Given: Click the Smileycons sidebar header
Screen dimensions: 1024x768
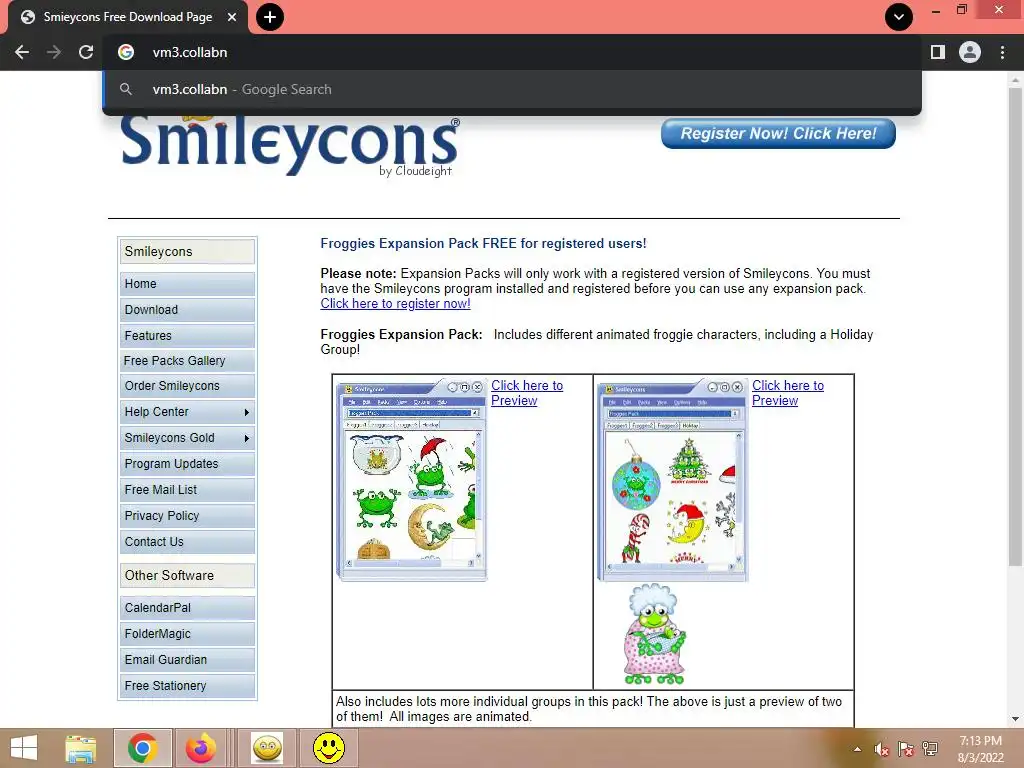Looking at the screenshot, I should tap(187, 251).
